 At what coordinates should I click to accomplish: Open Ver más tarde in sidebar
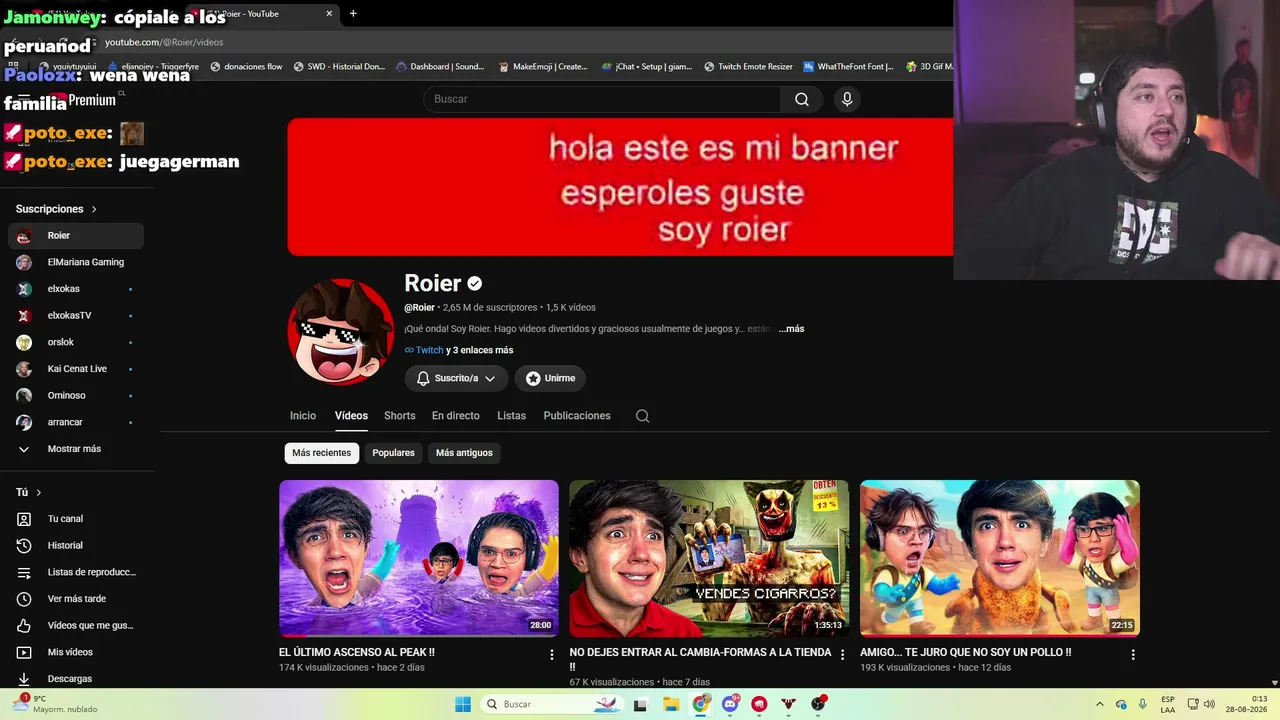[x=76, y=599]
